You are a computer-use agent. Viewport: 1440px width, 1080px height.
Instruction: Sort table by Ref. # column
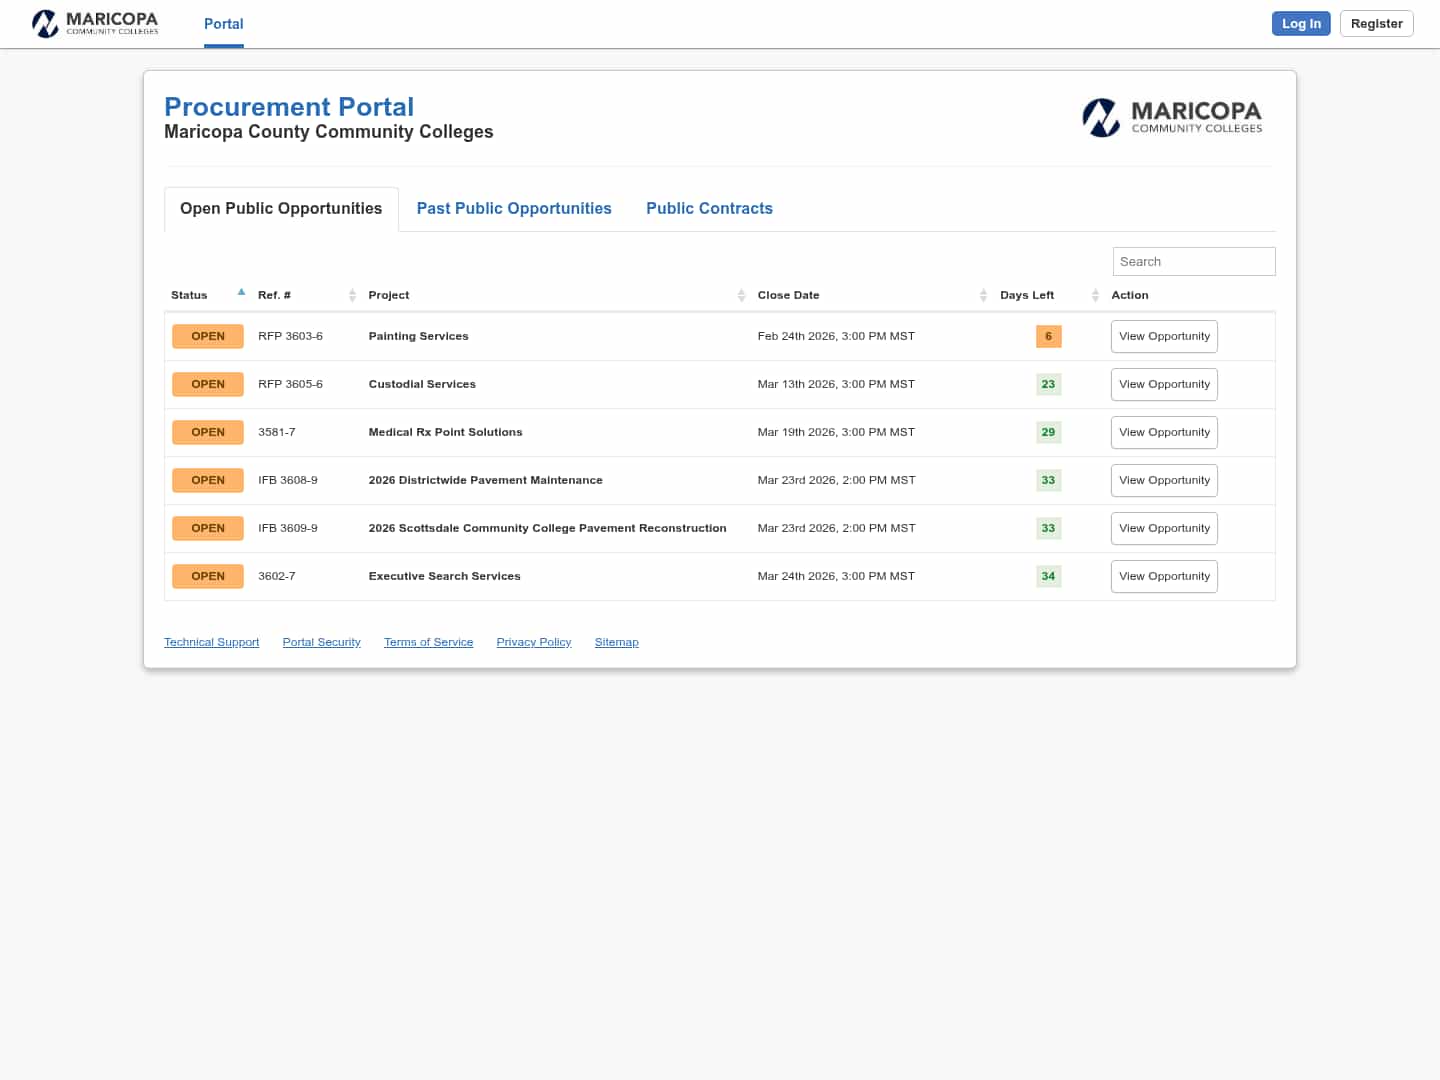pyautogui.click(x=274, y=295)
